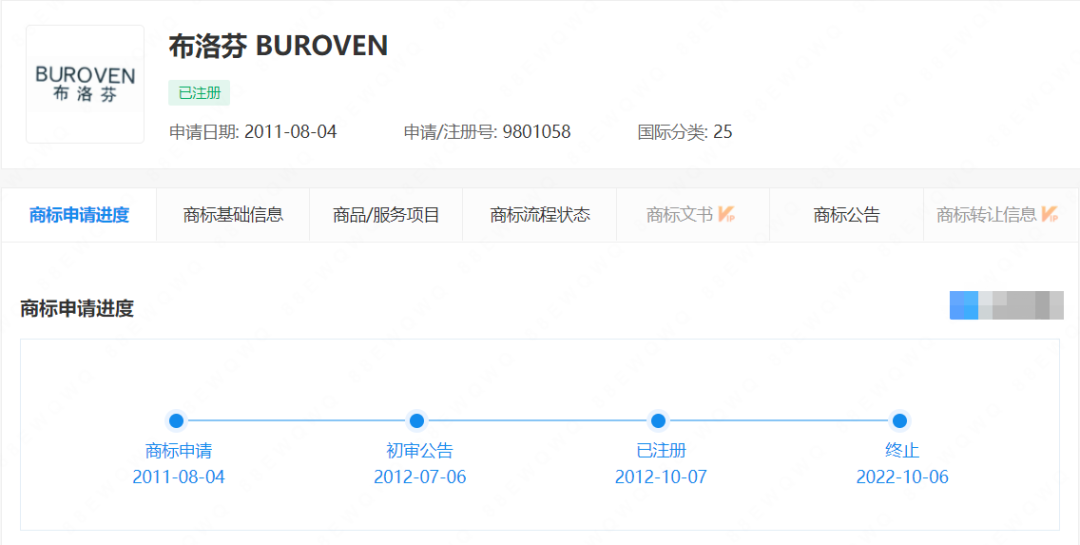1080x545 pixels.
Task: Click the 已注册 timeline label
Action: (x=661, y=451)
